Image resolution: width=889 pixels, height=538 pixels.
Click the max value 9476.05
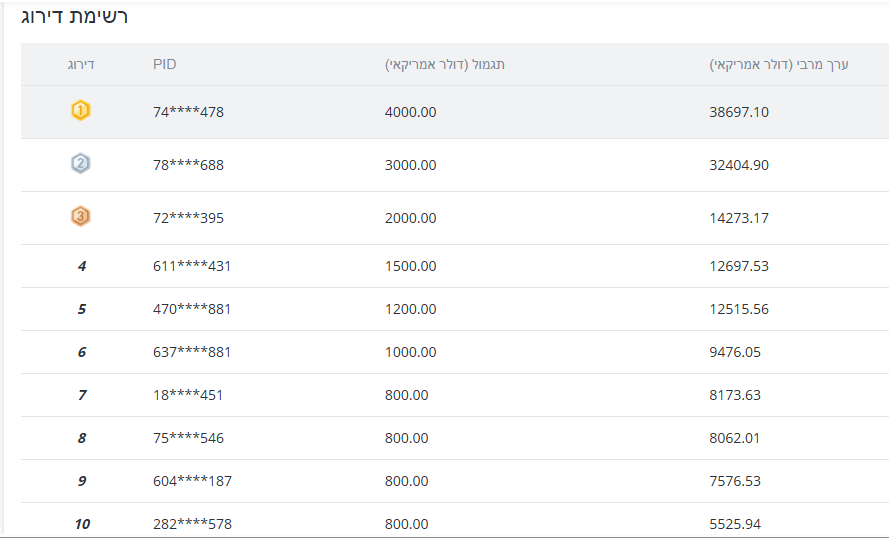point(735,352)
